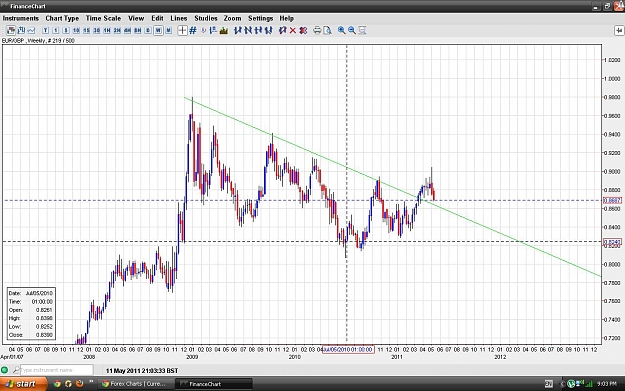Switch to the 30 minute time scale

tap(96, 30)
